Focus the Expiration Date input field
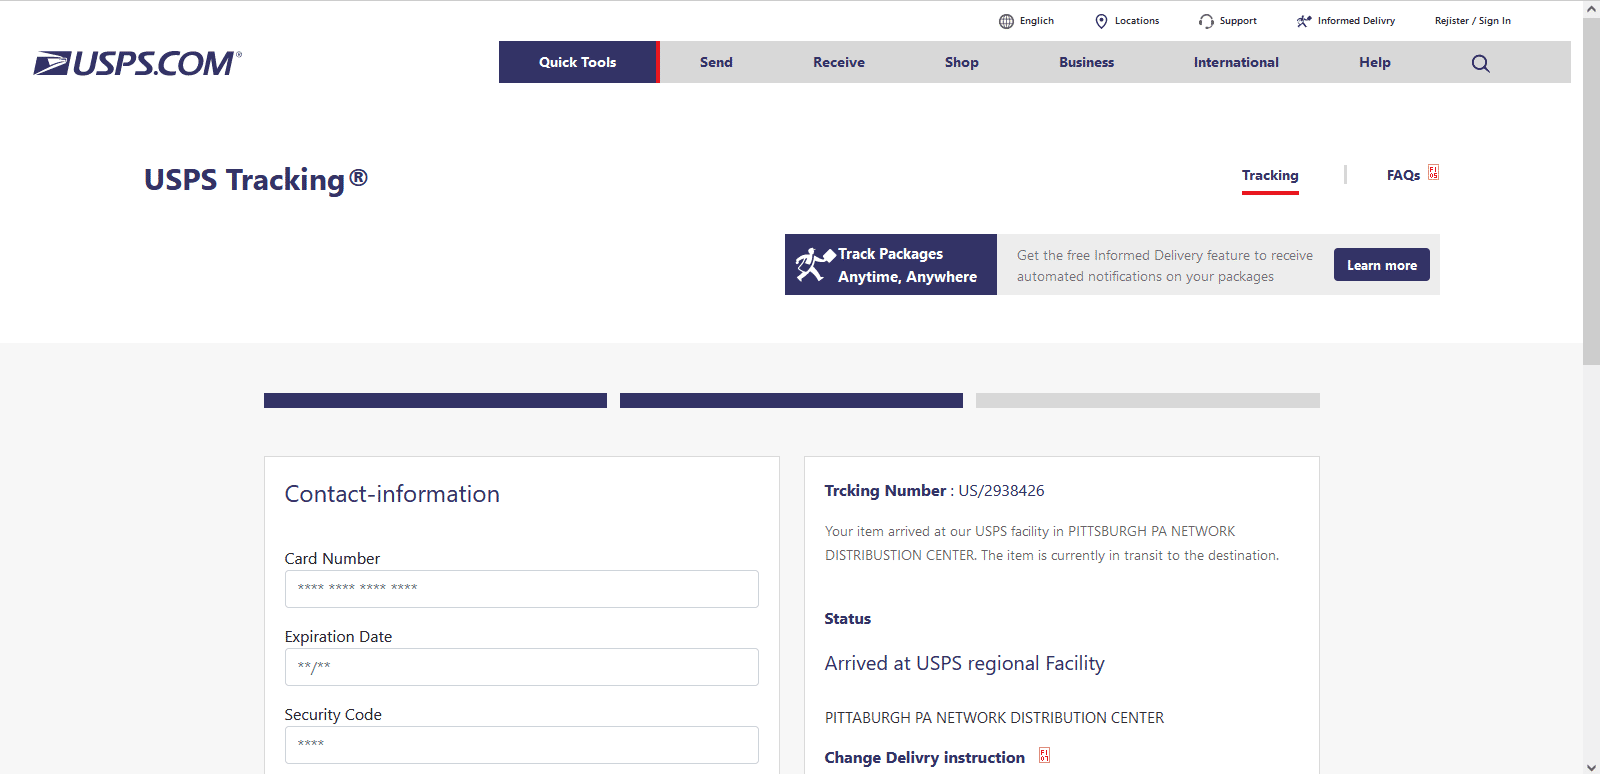Screen dimensions: 1600x774 [522, 667]
